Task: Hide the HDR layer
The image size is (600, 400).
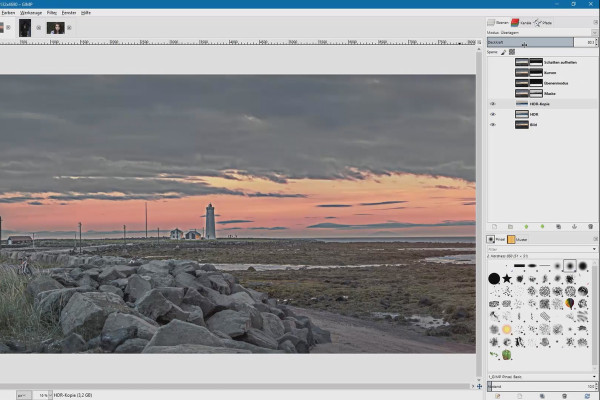Action: point(493,114)
